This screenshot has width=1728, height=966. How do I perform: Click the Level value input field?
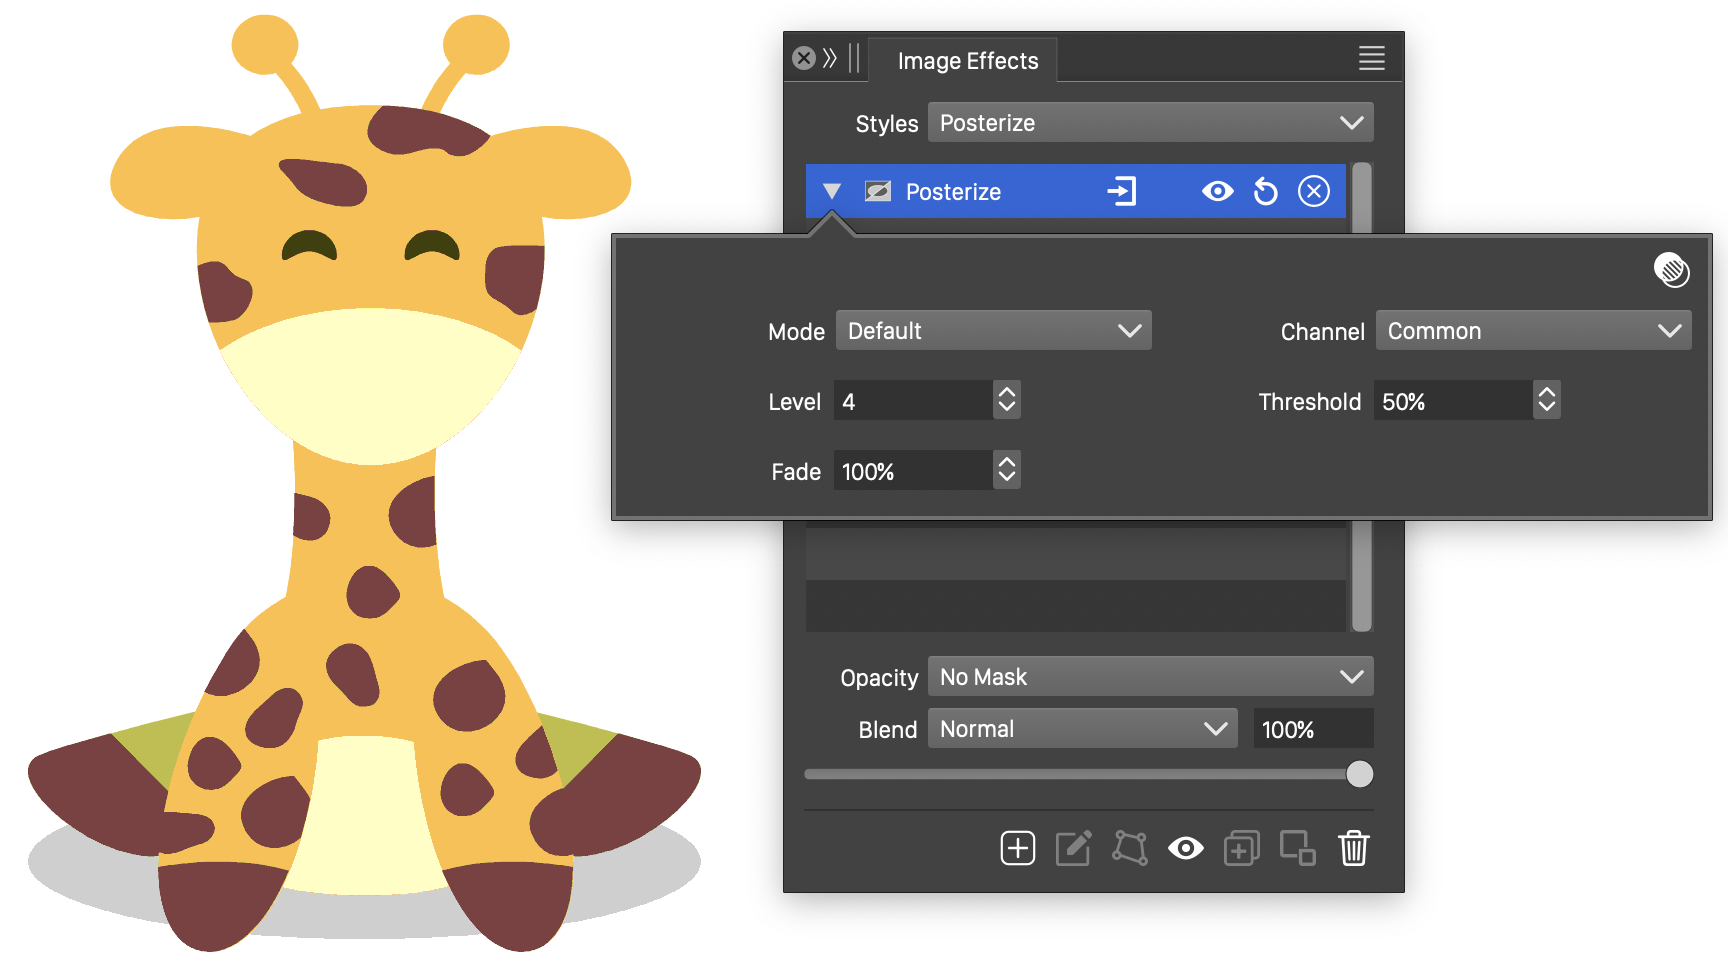913,402
